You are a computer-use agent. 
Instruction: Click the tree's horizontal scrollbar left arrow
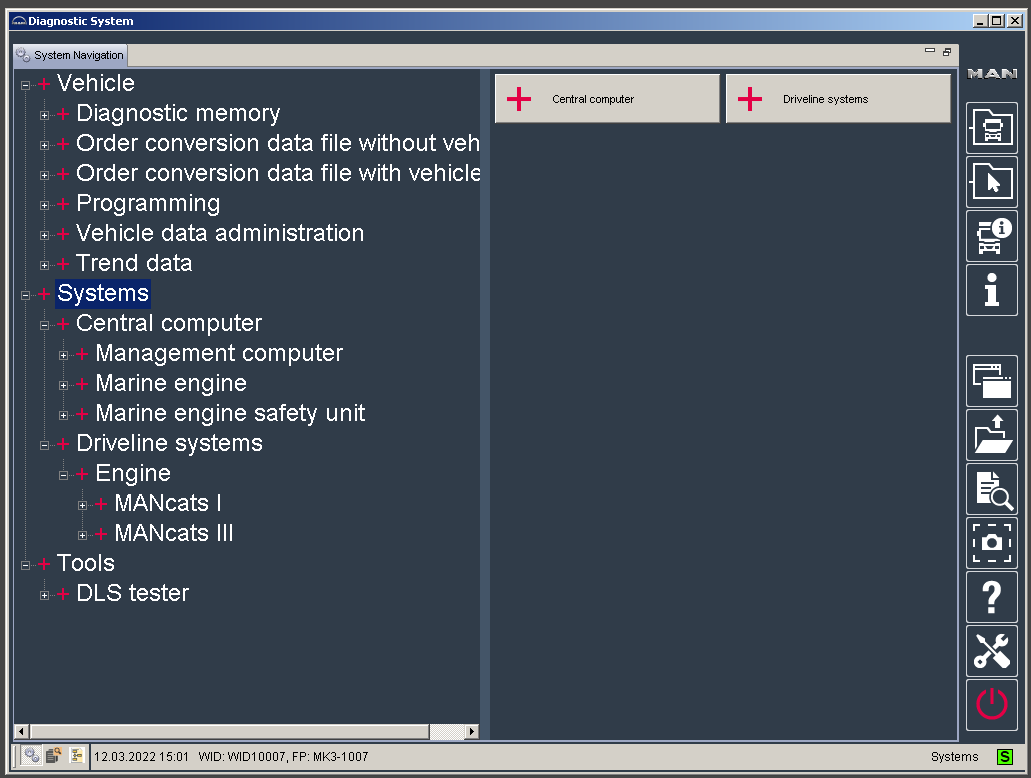[x=21, y=731]
